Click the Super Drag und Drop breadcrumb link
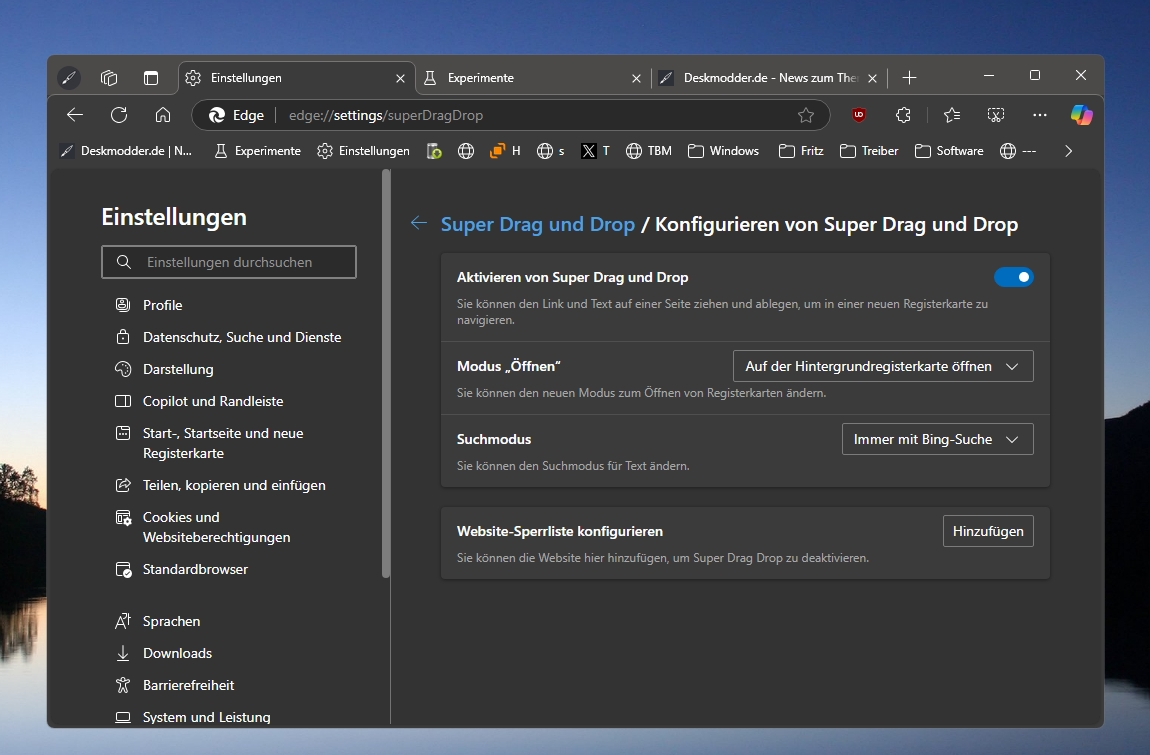 click(538, 224)
